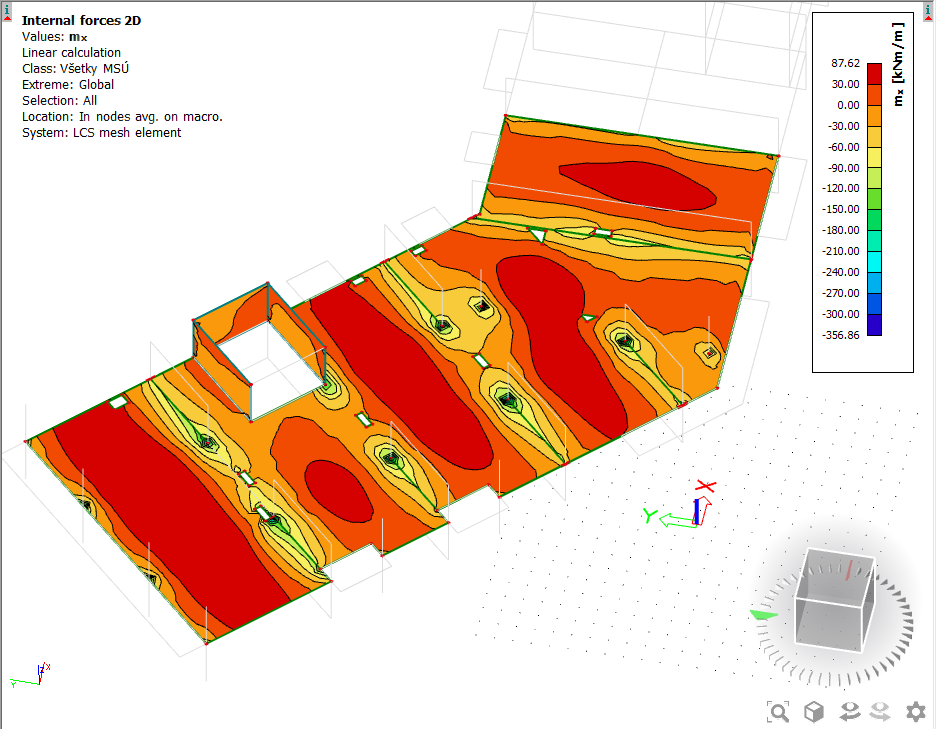Click the zoom-all magnifier icon
936x729 pixels.
[778, 712]
